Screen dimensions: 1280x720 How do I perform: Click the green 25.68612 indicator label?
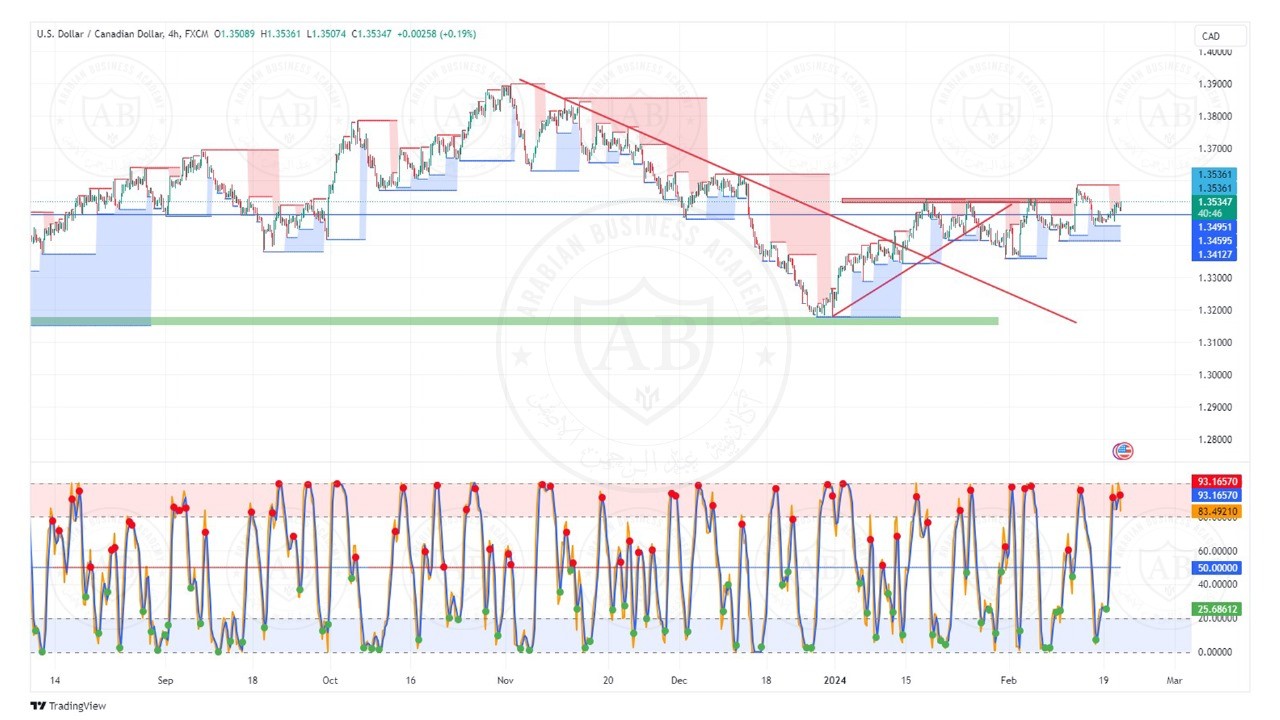[1216, 609]
